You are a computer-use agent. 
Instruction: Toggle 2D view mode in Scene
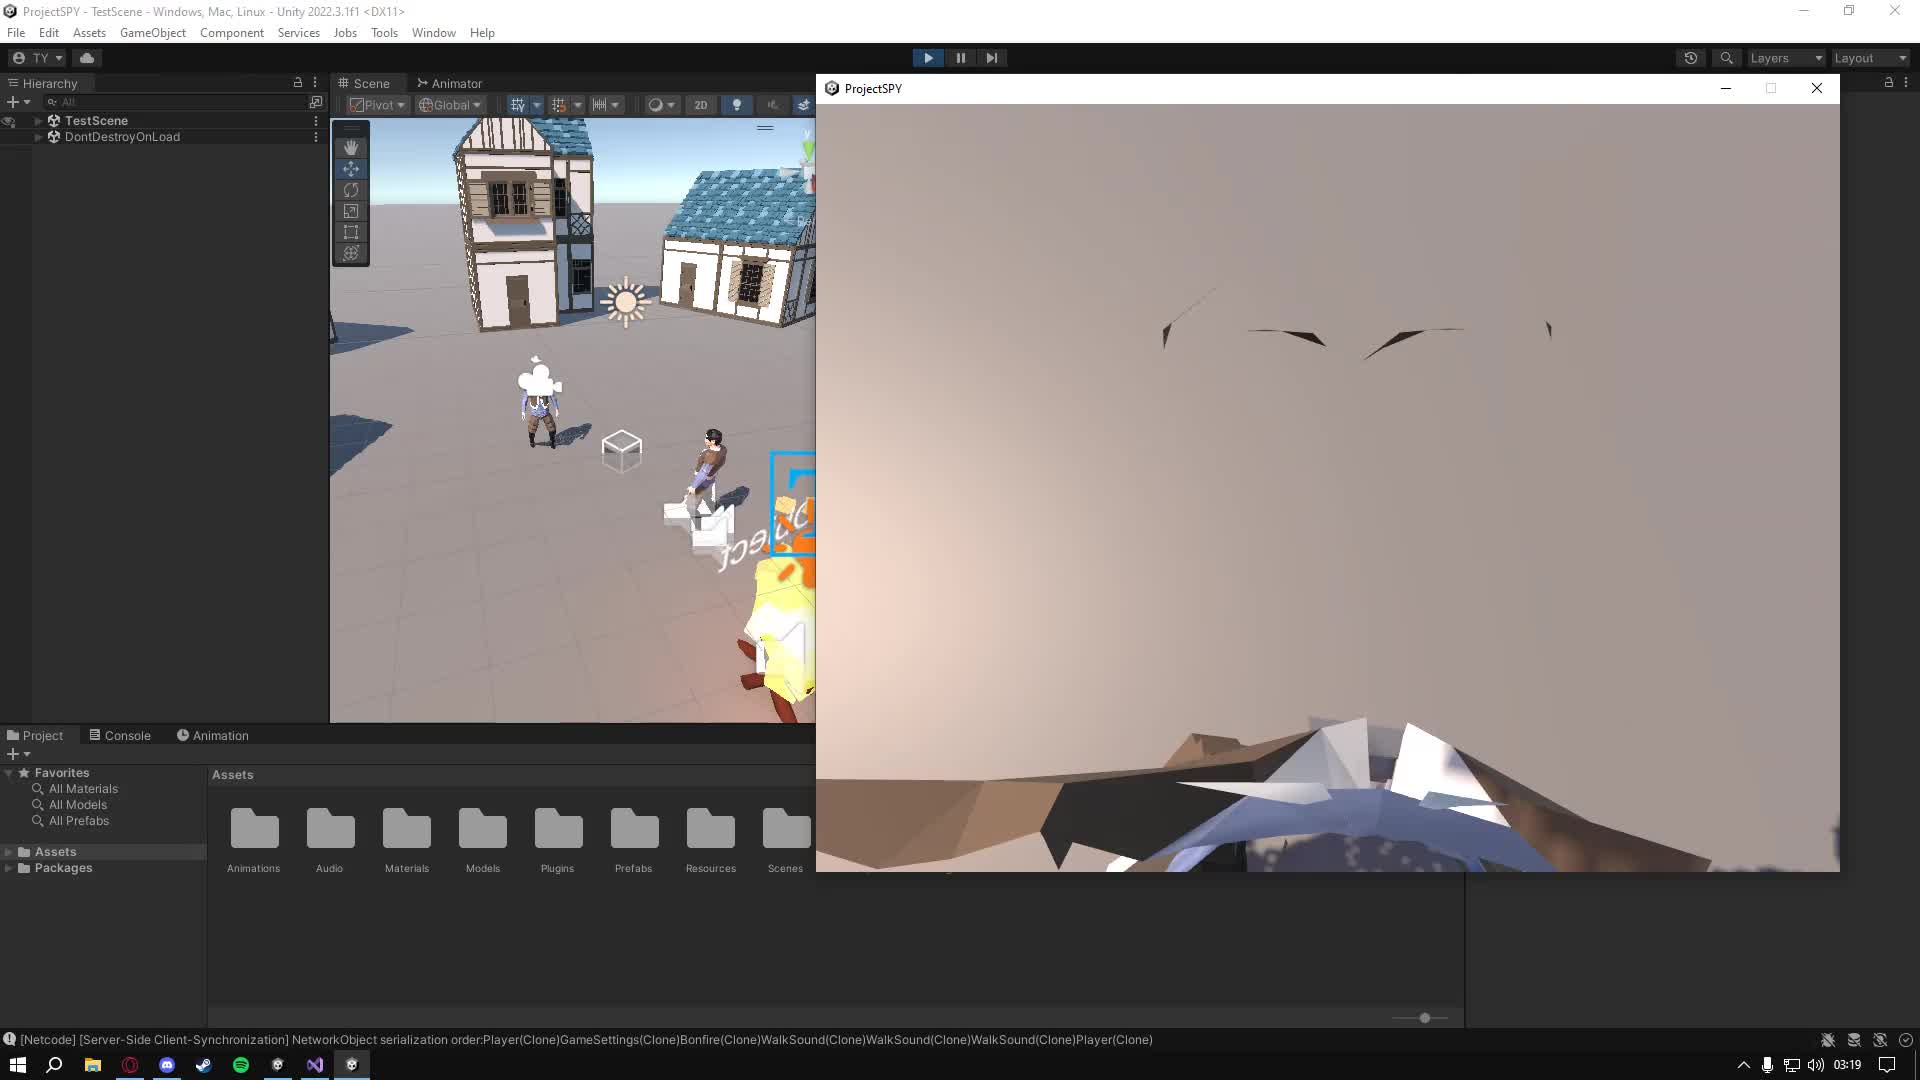coord(700,105)
